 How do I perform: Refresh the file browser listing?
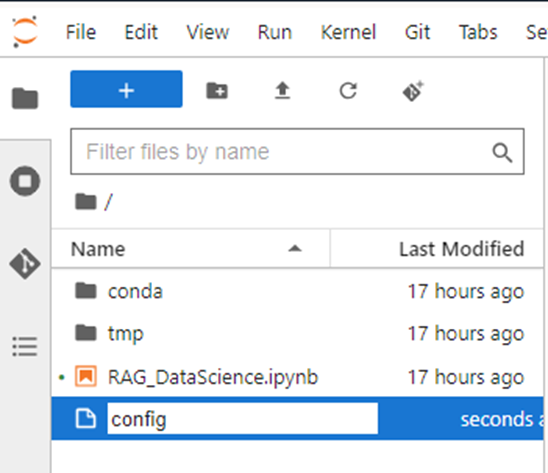pyautogui.click(x=348, y=91)
